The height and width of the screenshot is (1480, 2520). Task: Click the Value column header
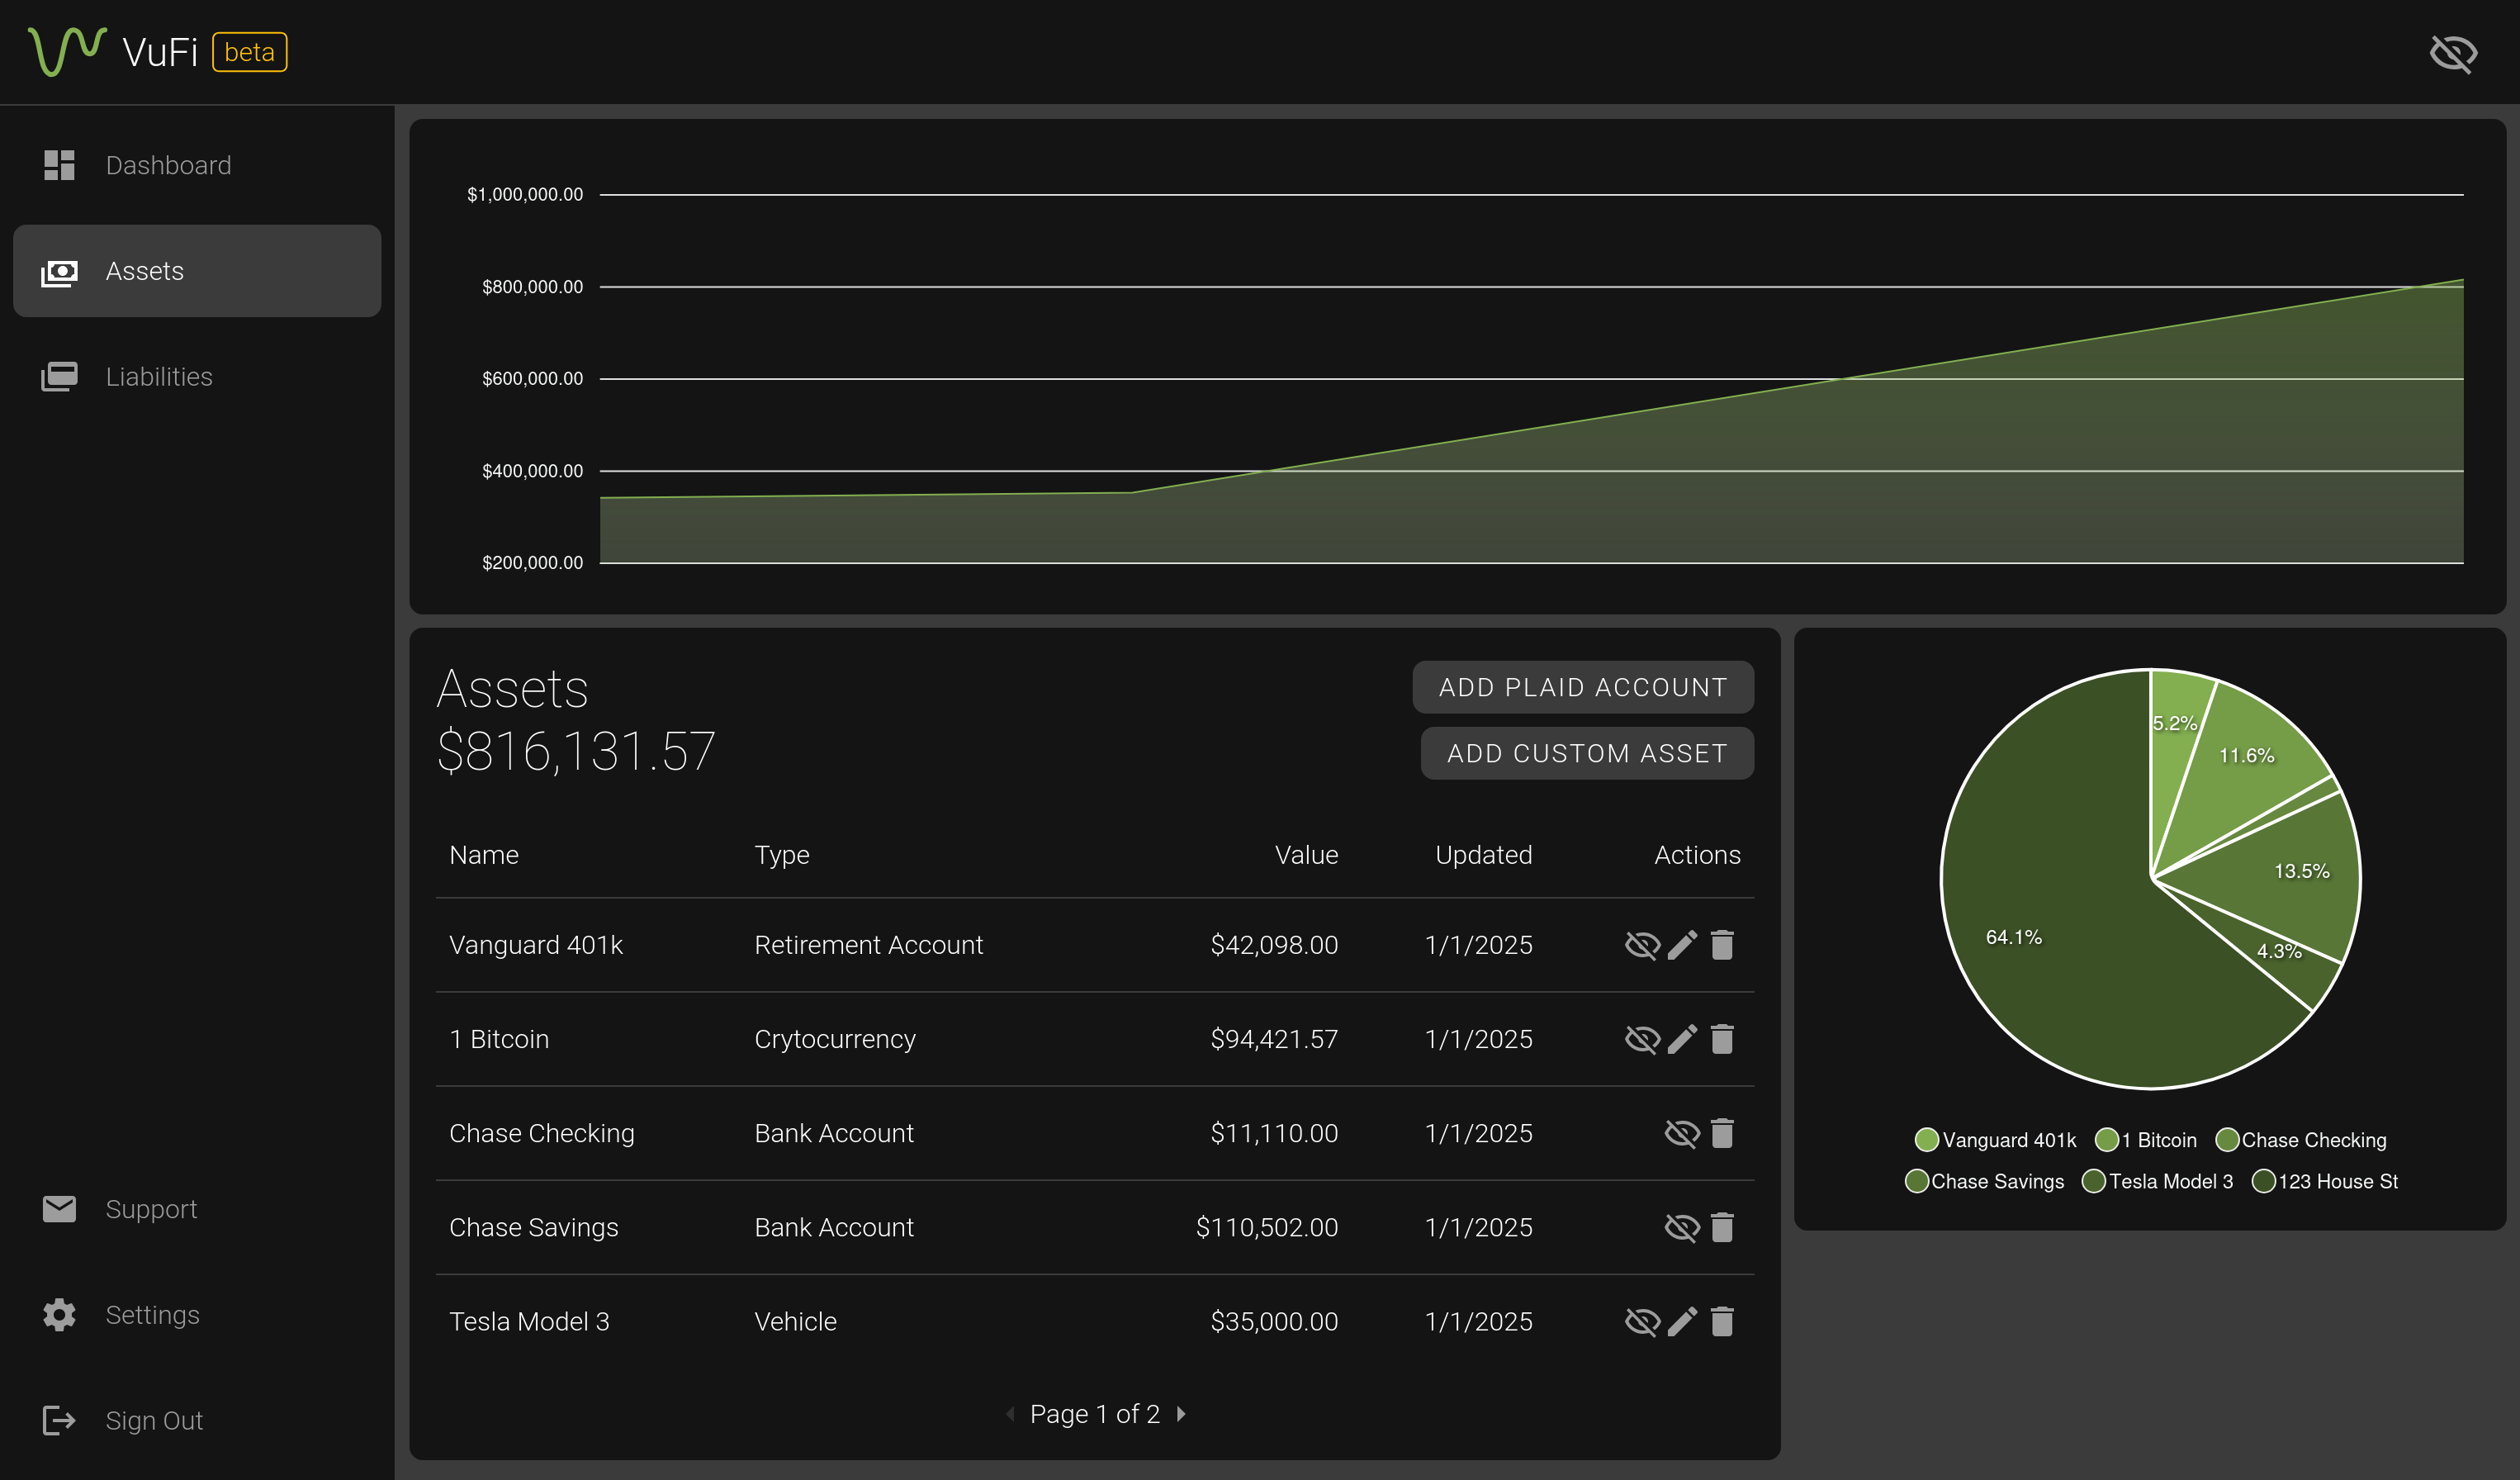[x=1306, y=855]
